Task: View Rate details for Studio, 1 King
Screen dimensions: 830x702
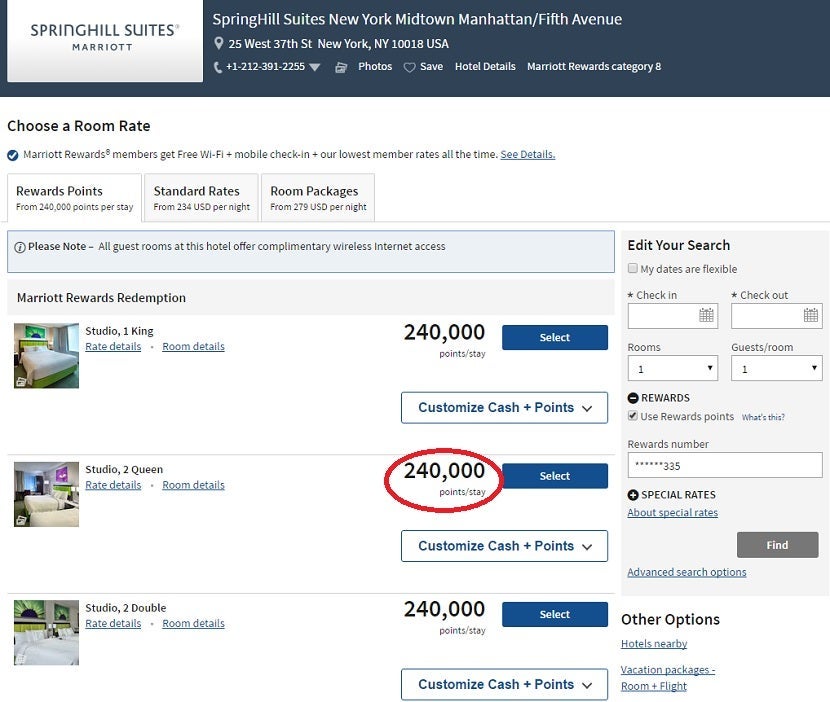Action: 113,346
